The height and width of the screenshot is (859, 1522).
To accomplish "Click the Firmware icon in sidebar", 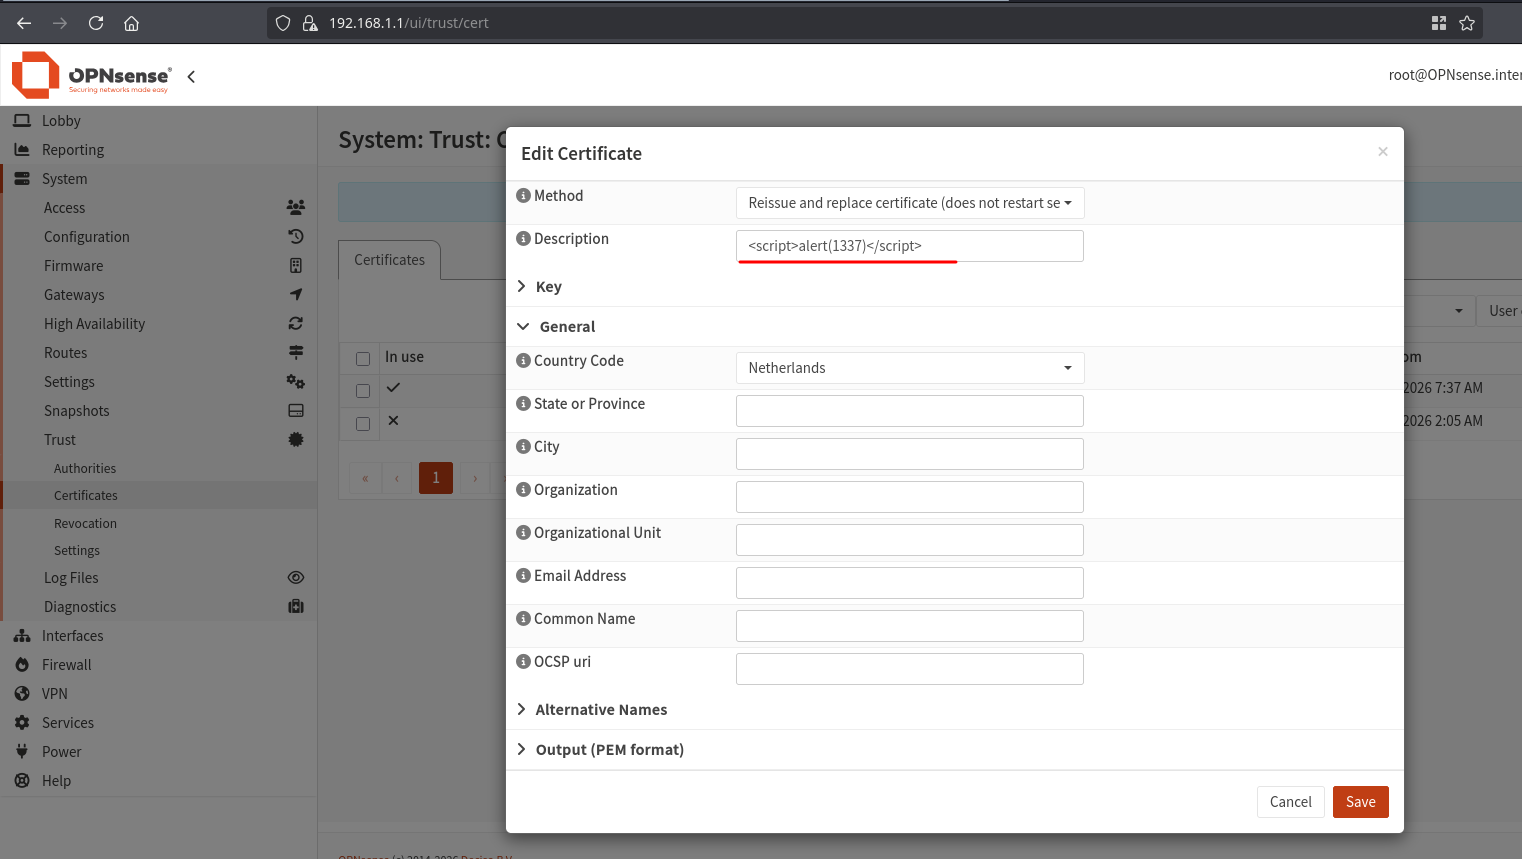I will tap(296, 265).
